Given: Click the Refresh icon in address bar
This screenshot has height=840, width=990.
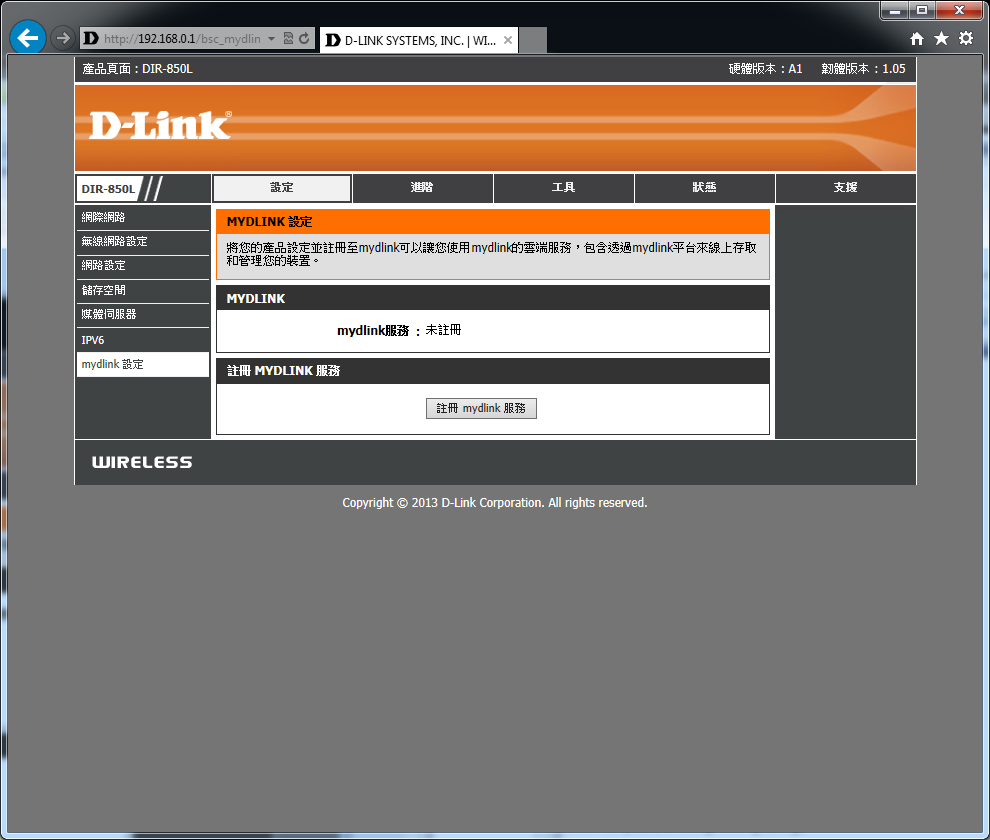Looking at the screenshot, I should [x=304, y=39].
